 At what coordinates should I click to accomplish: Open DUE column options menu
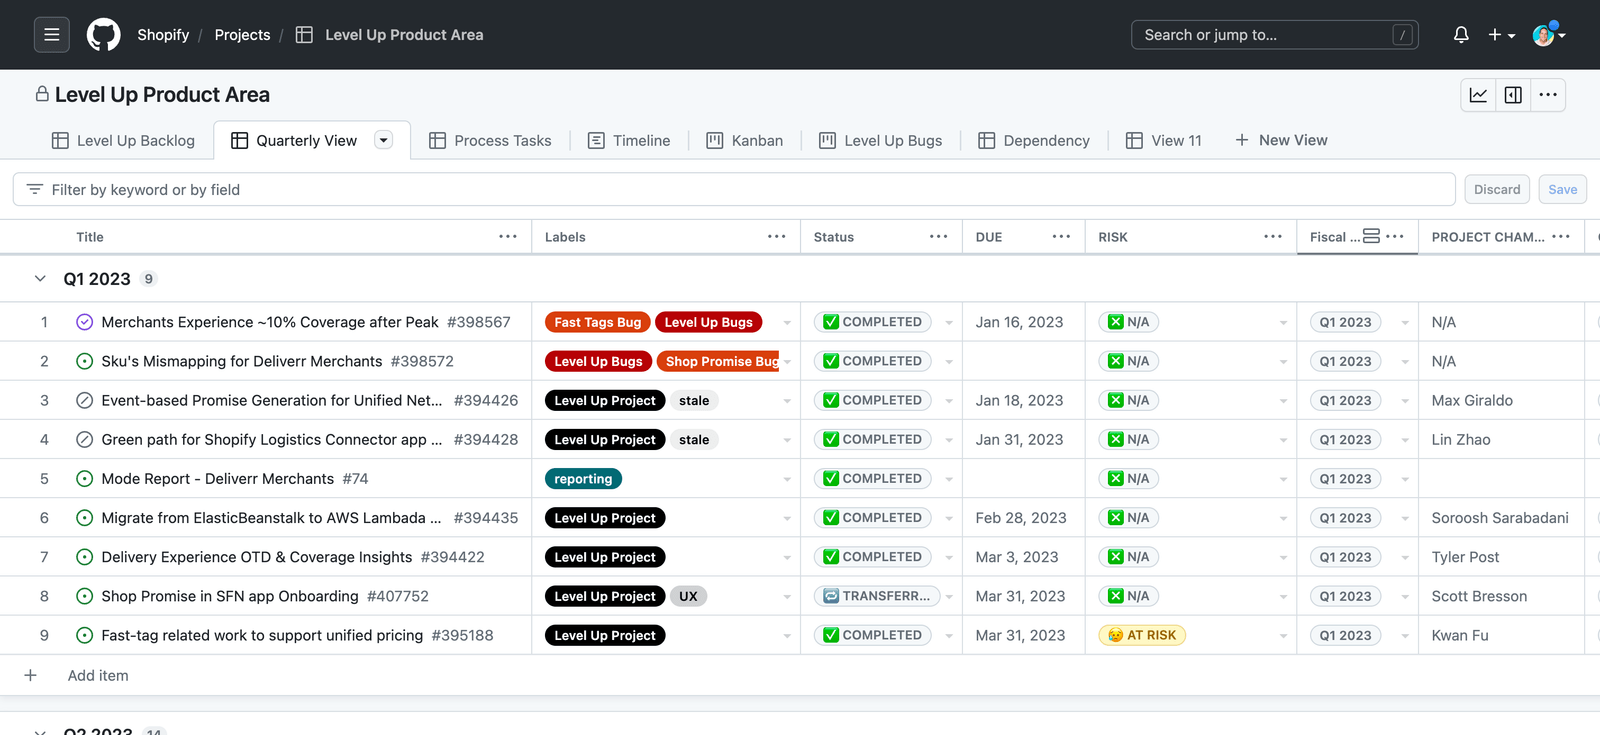pos(1061,237)
